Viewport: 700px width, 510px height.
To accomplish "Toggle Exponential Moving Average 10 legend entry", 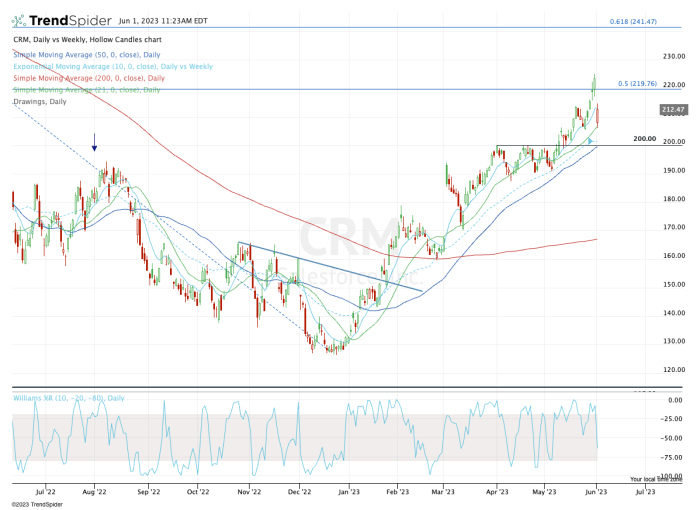I will (x=113, y=66).
